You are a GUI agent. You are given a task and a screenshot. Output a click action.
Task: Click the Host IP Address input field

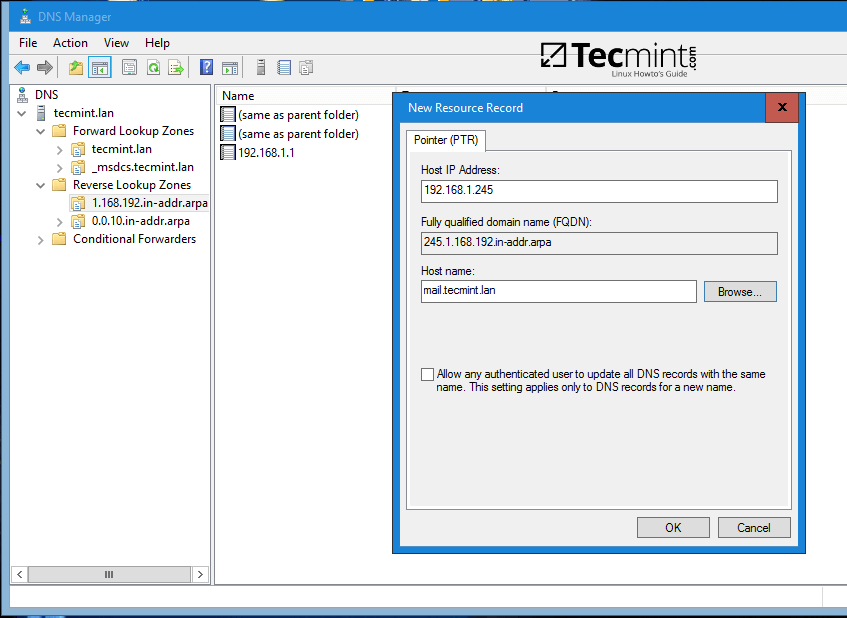click(598, 191)
